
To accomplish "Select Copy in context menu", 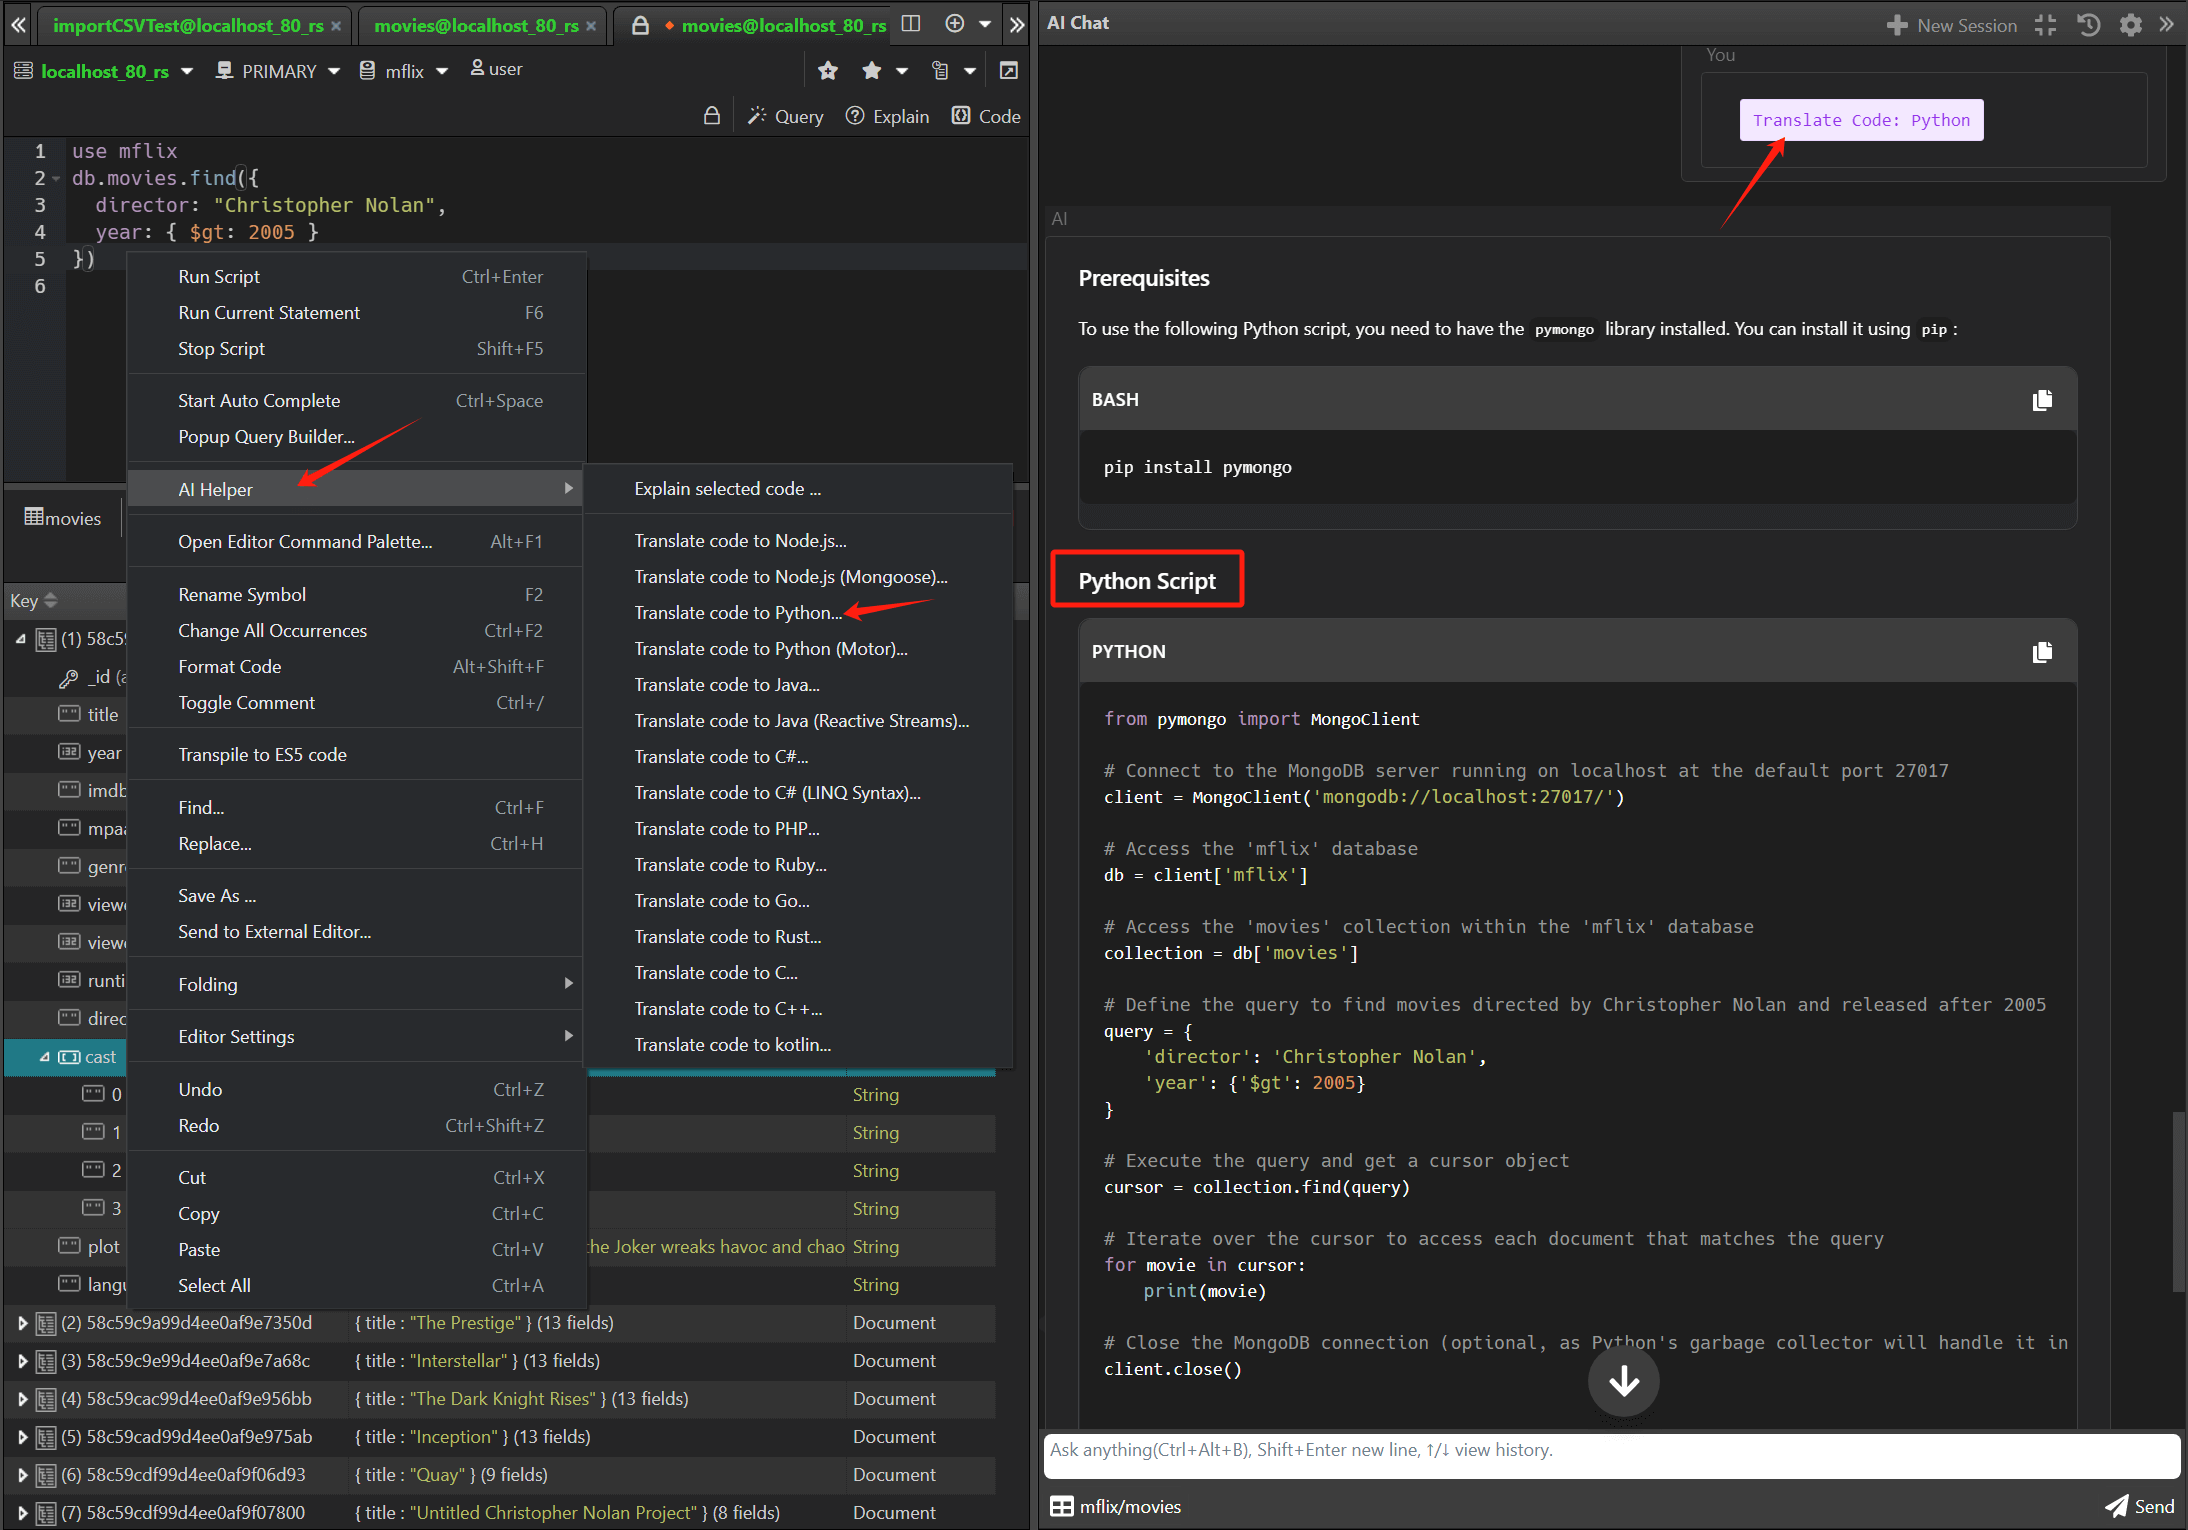I will 357,1214.
